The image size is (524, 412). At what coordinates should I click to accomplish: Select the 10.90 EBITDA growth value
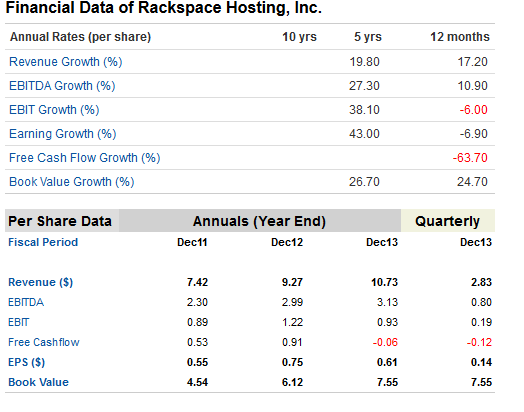coord(473,86)
